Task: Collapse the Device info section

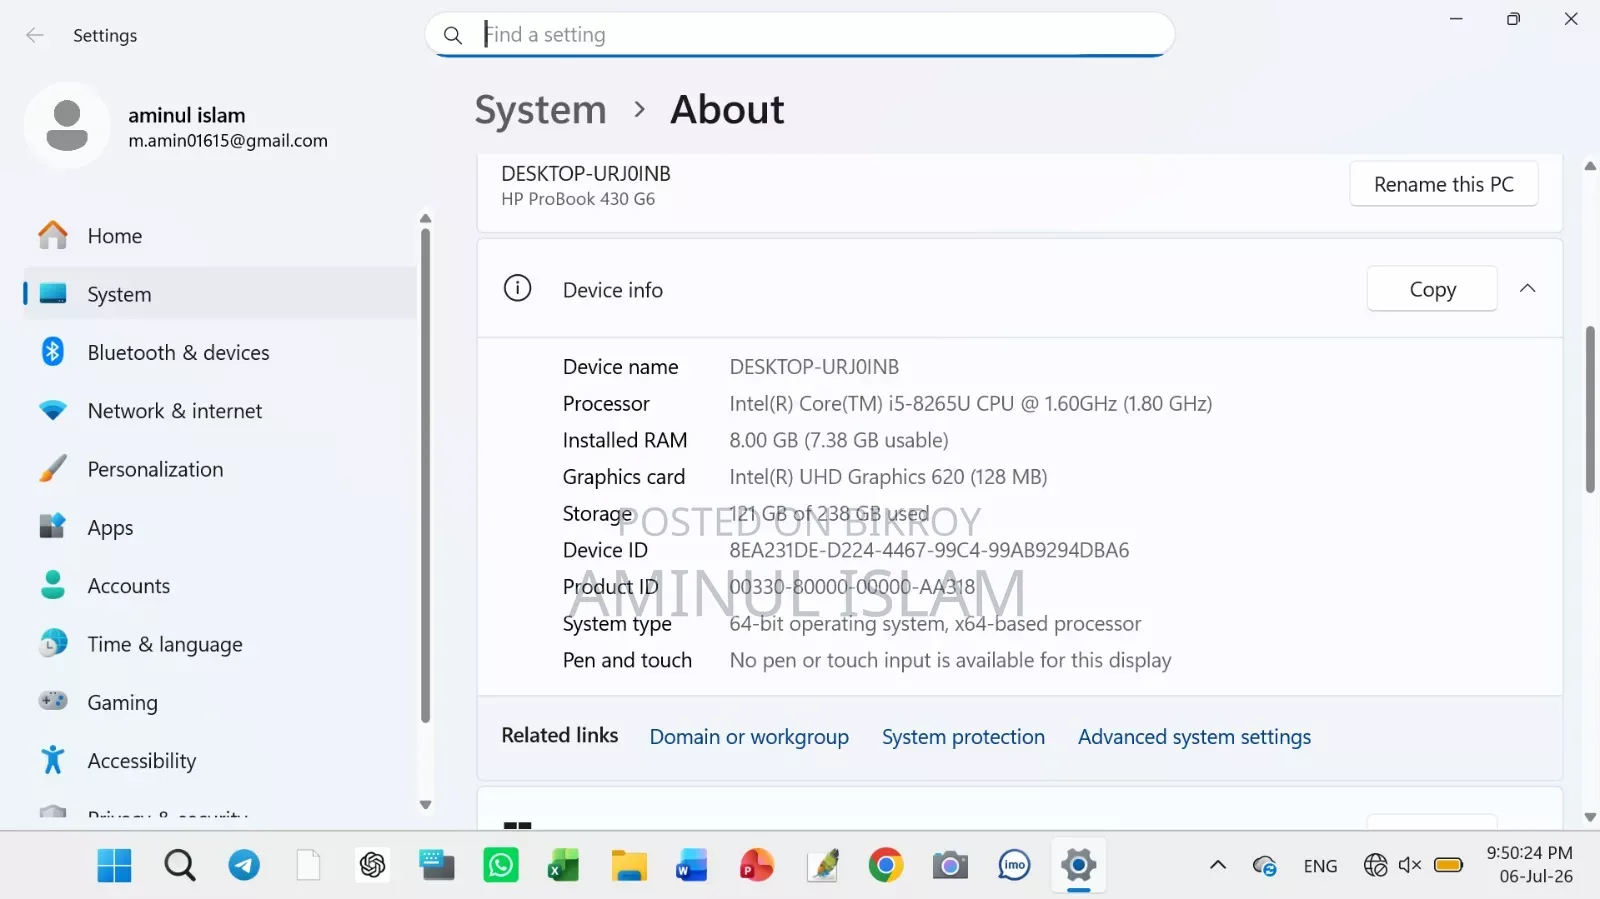Action: [1527, 288]
